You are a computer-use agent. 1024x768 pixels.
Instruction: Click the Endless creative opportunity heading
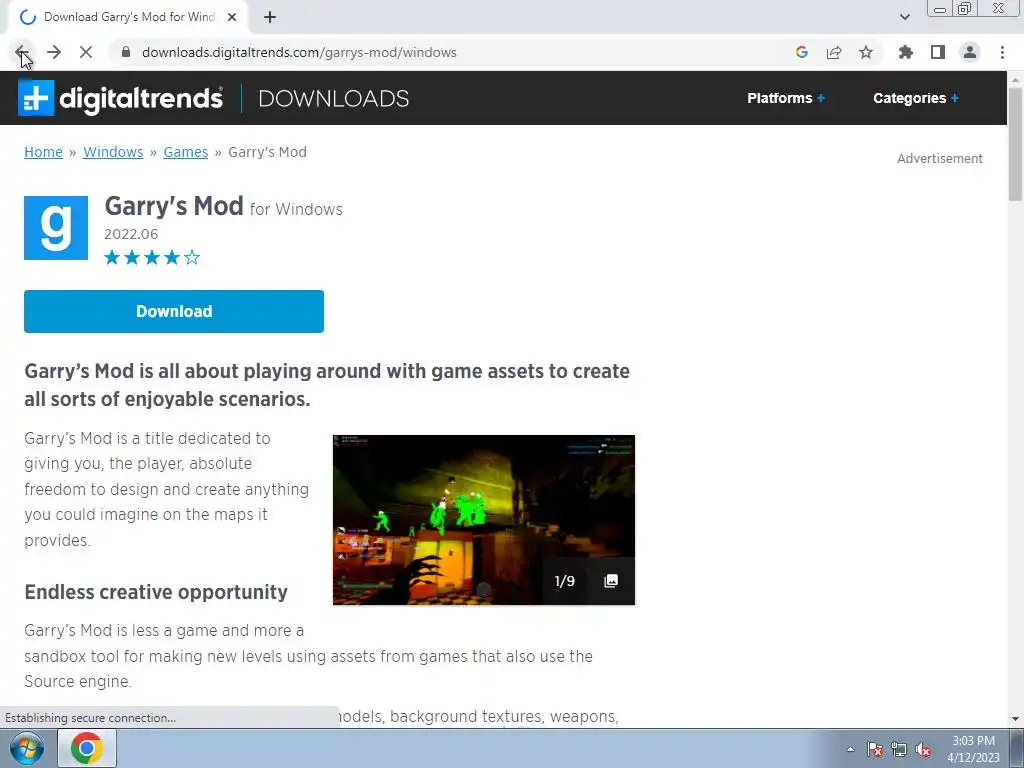(156, 592)
